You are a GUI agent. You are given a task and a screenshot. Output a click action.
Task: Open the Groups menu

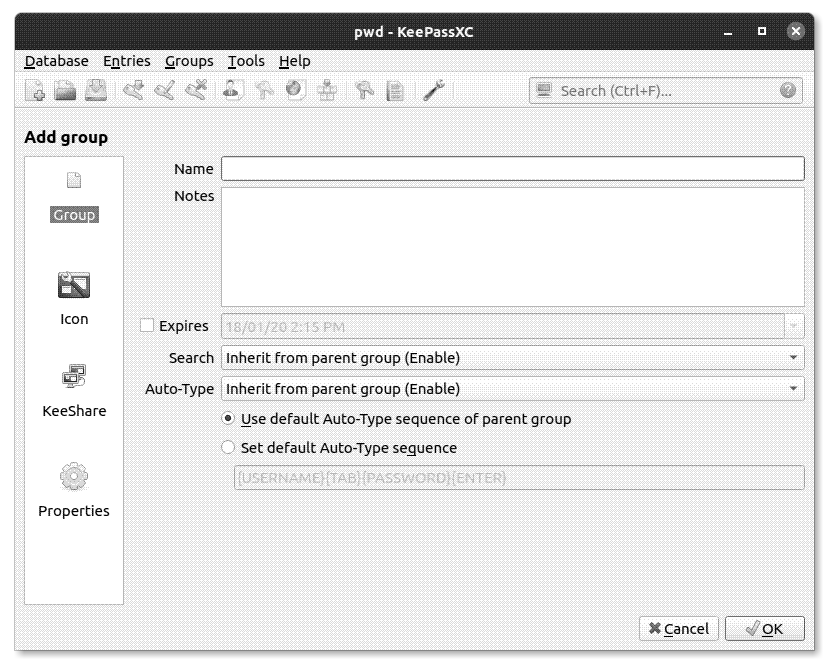(189, 61)
